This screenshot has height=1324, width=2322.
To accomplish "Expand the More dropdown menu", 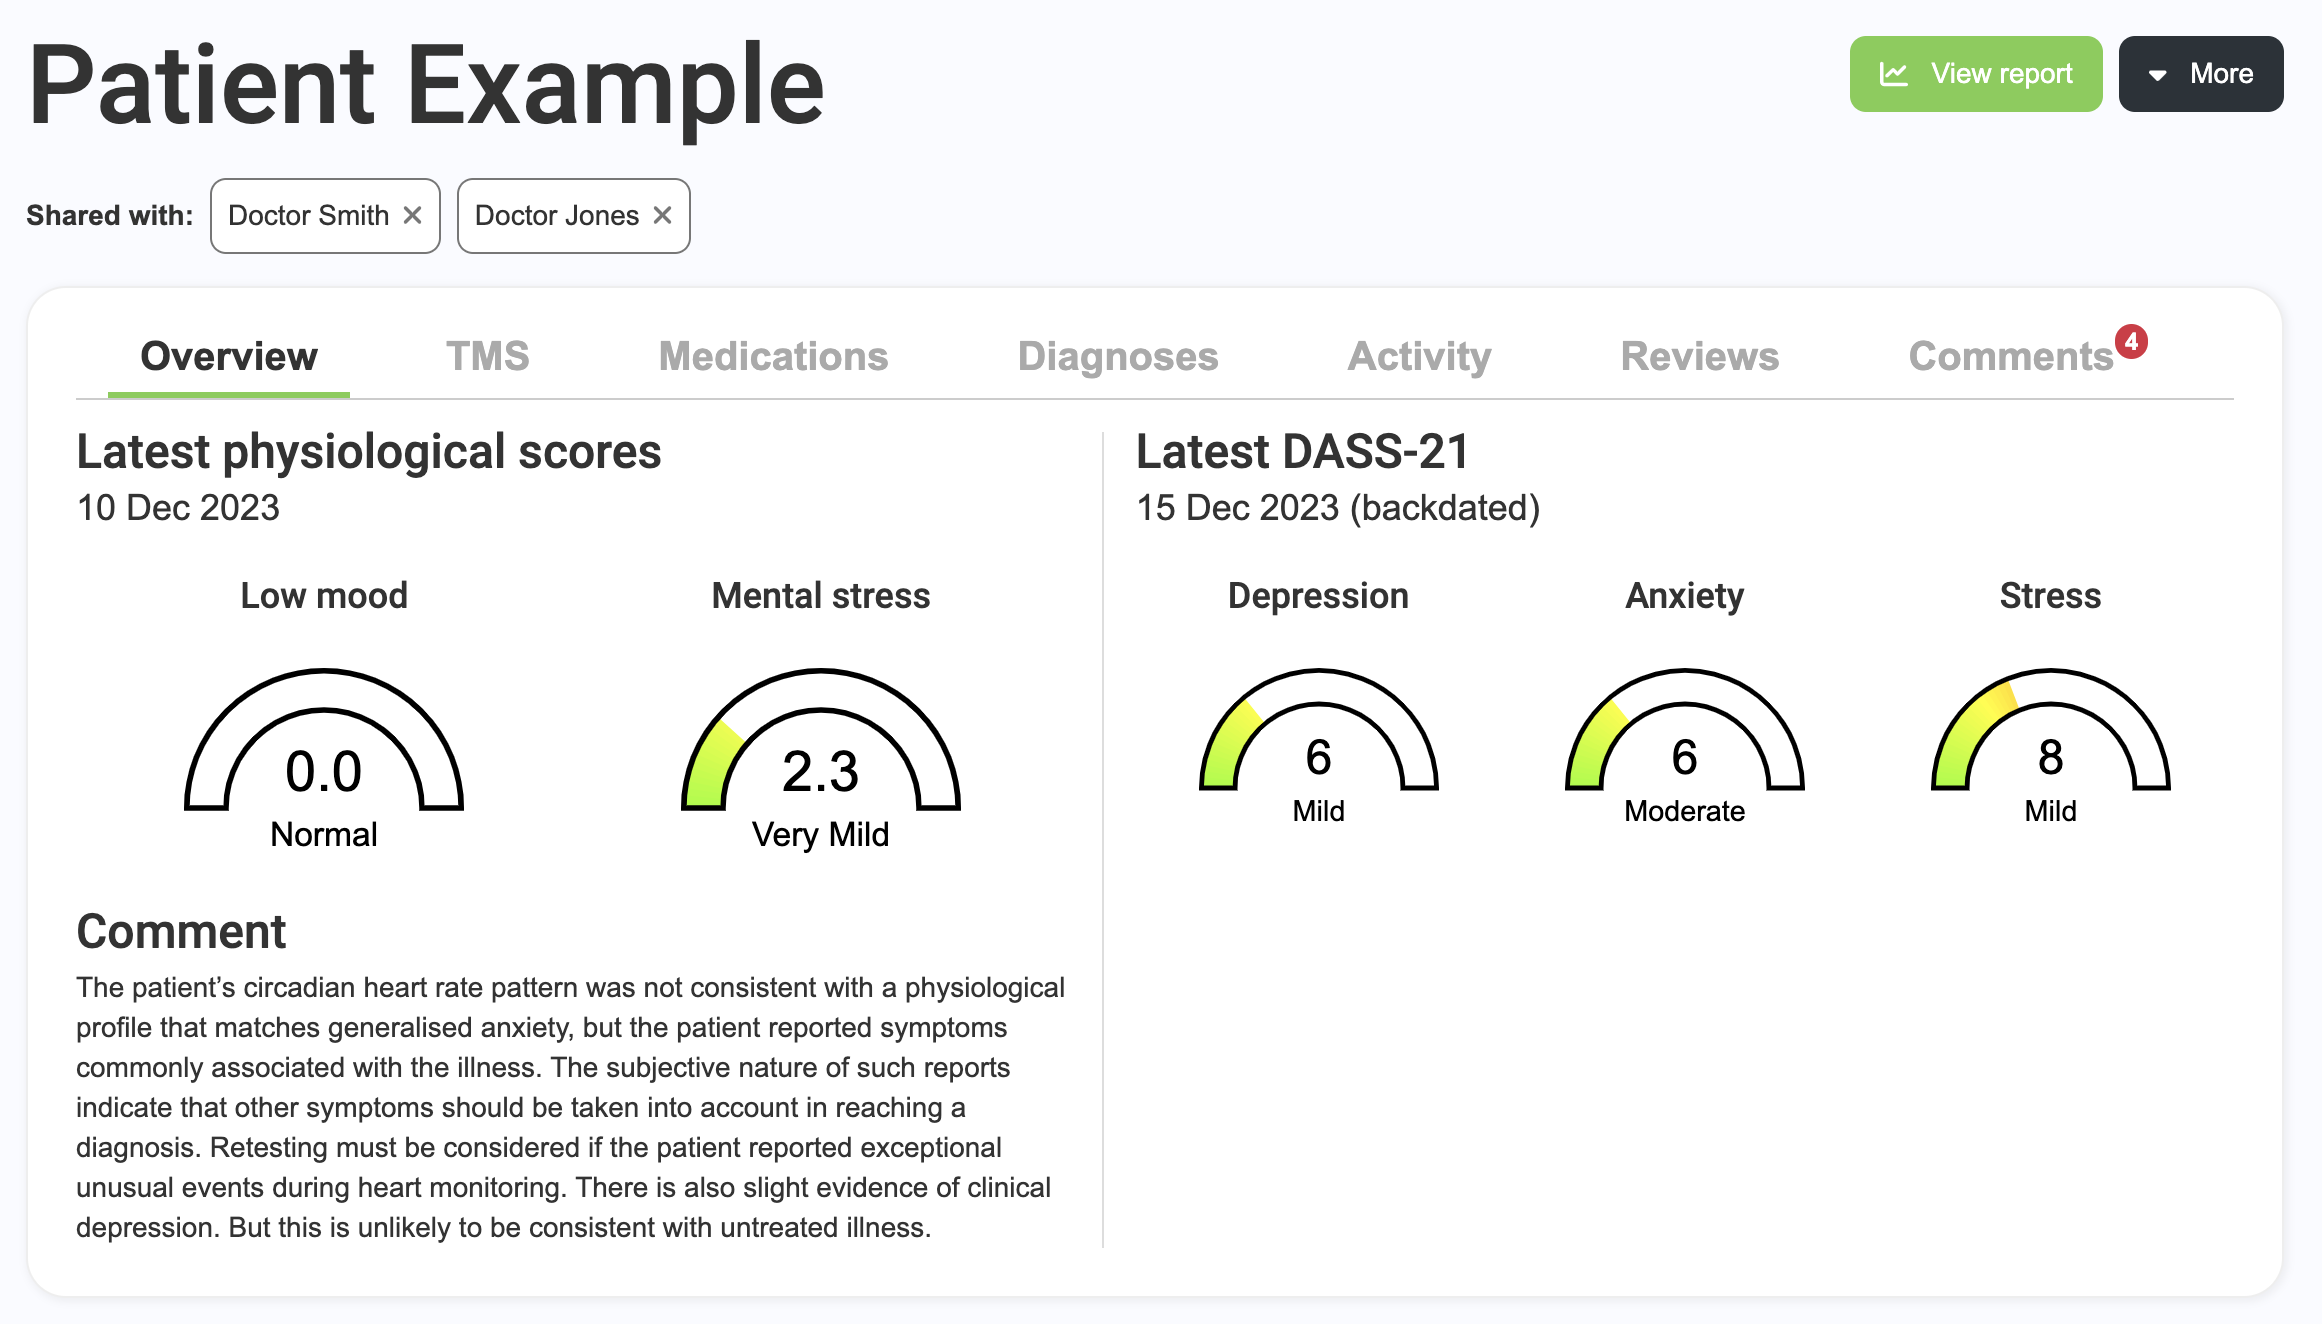I will [x=2200, y=74].
